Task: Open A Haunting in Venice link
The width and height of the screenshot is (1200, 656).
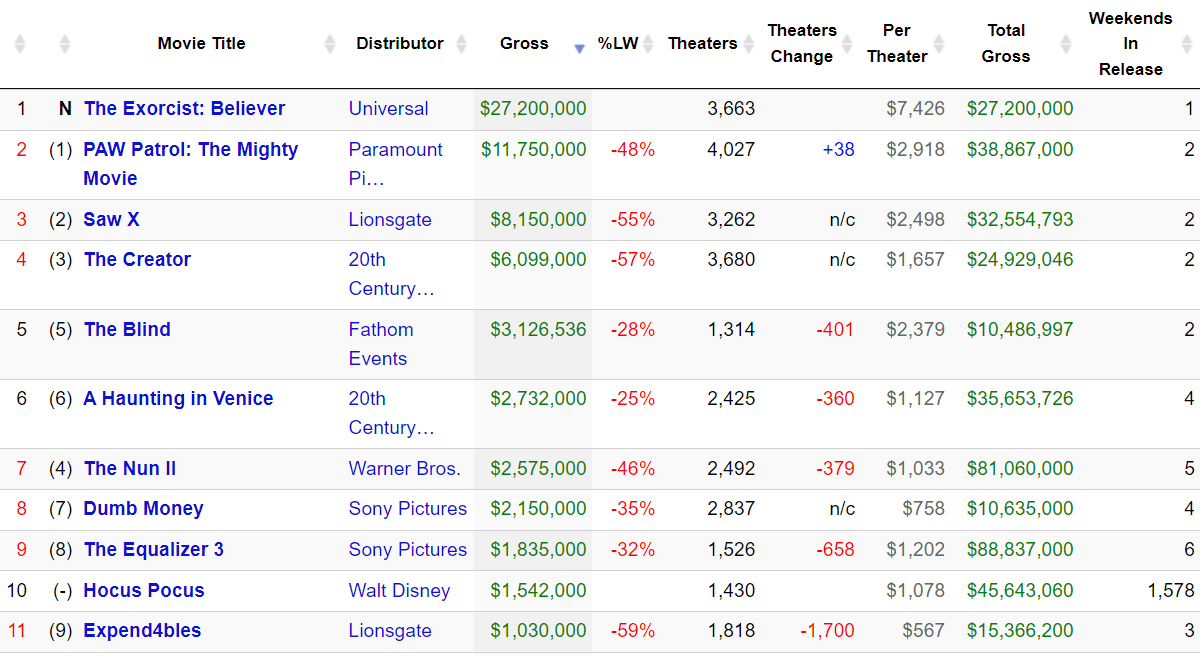Action: coord(179,399)
